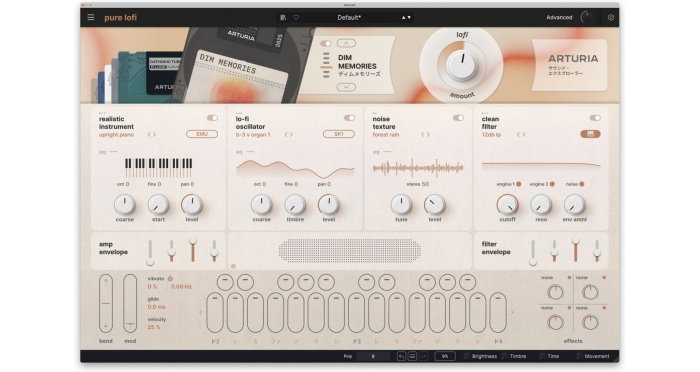This screenshot has width=700, height=372.
Task: Open the preset browser library icon
Action: [x=283, y=17]
